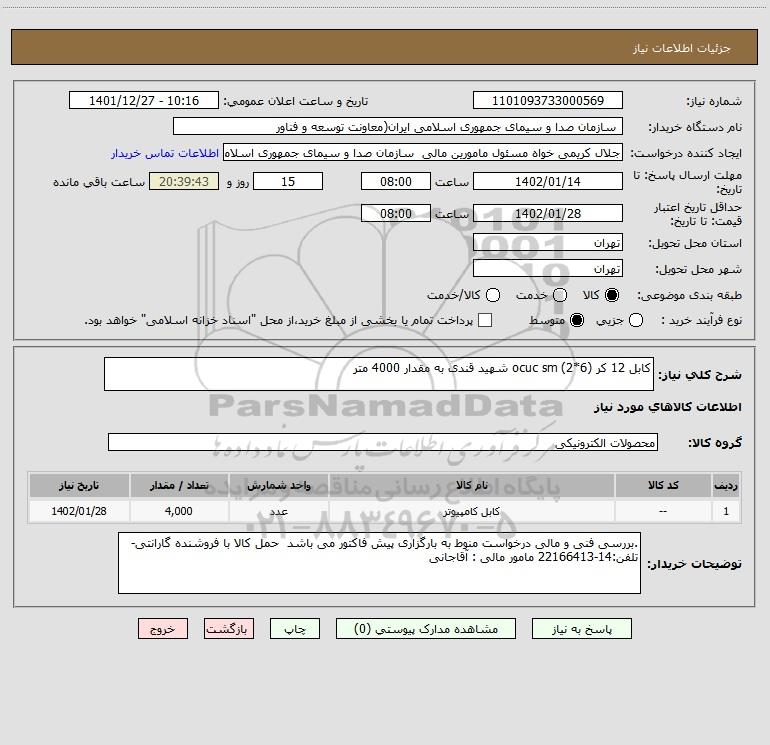770x745 pixels.
Task: Click the نام کالا column header
Action: pos(471,485)
